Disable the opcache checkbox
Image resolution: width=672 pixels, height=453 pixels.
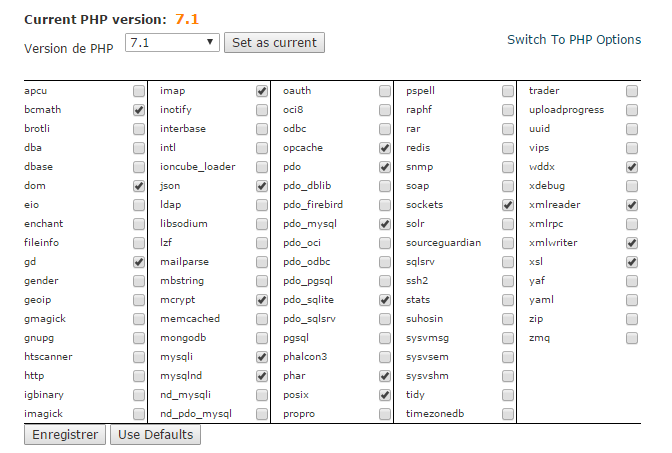tap(385, 148)
